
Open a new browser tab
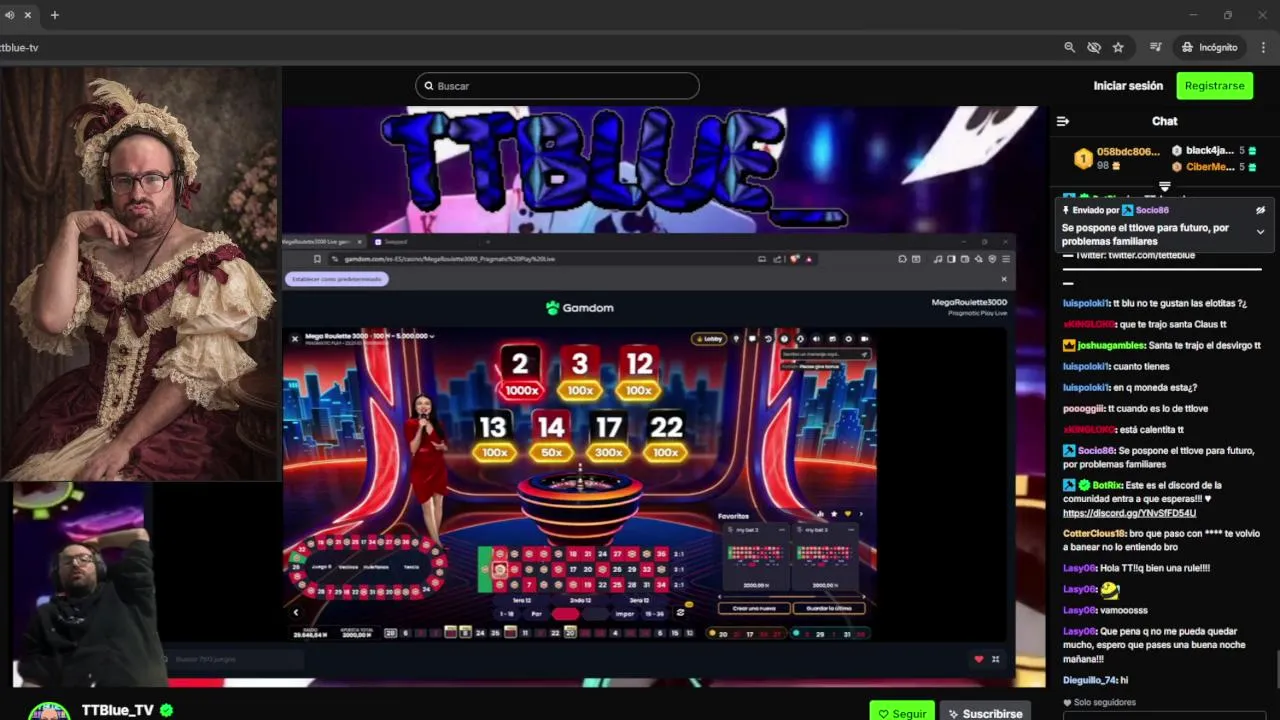54,15
